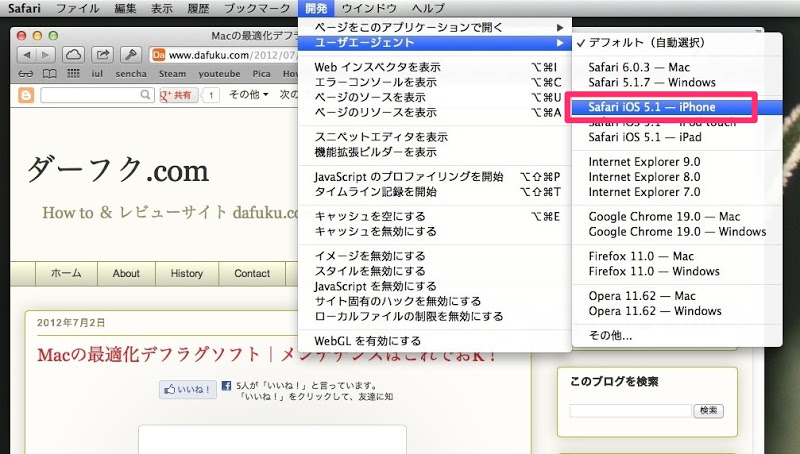800x454 pixels.
Task: Open the 編集 menu
Action: click(126, 8)
